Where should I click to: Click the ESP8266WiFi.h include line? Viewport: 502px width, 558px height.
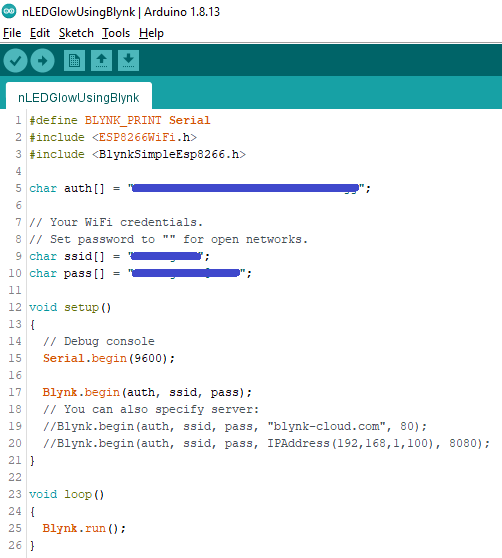point(113,137)
